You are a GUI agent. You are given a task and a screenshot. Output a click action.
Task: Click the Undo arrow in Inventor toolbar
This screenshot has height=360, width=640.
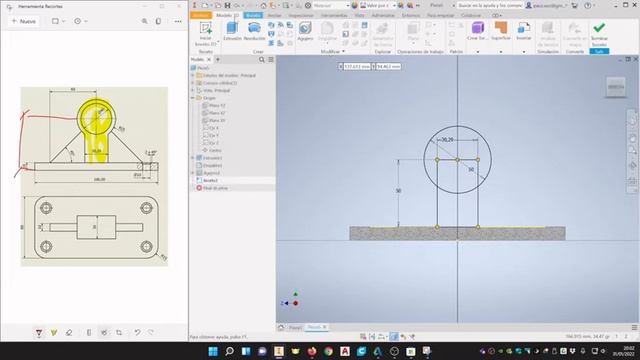pos(237,6)
